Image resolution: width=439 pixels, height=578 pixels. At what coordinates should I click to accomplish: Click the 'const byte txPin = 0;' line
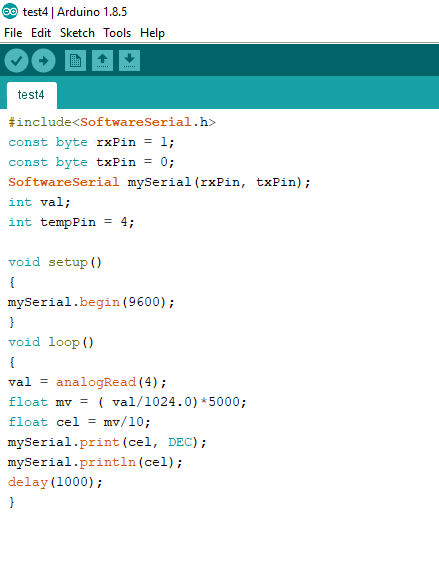(91, 162)
